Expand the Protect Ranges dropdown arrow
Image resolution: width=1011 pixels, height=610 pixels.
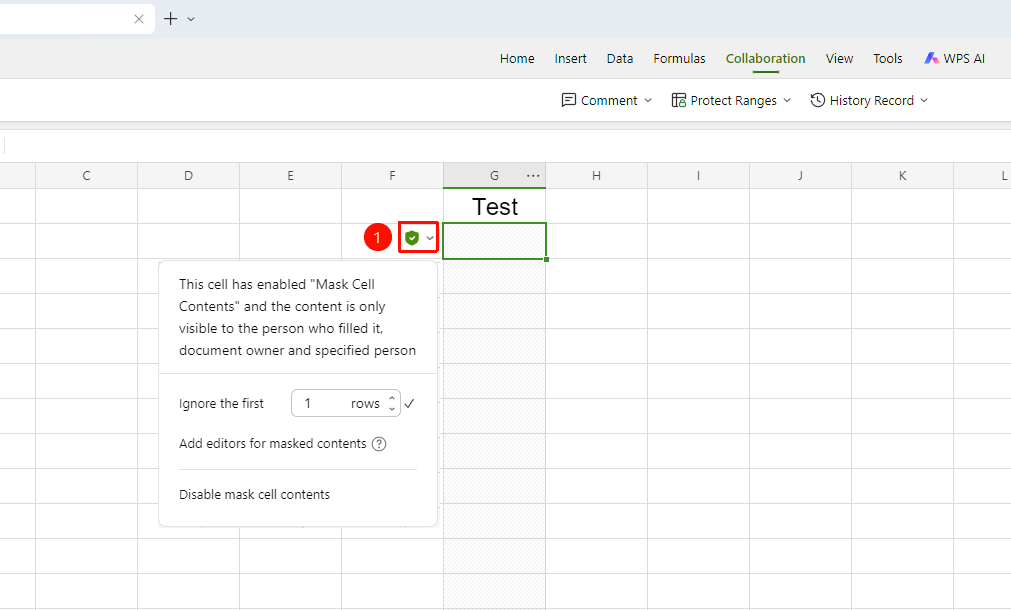pos(787,101)
